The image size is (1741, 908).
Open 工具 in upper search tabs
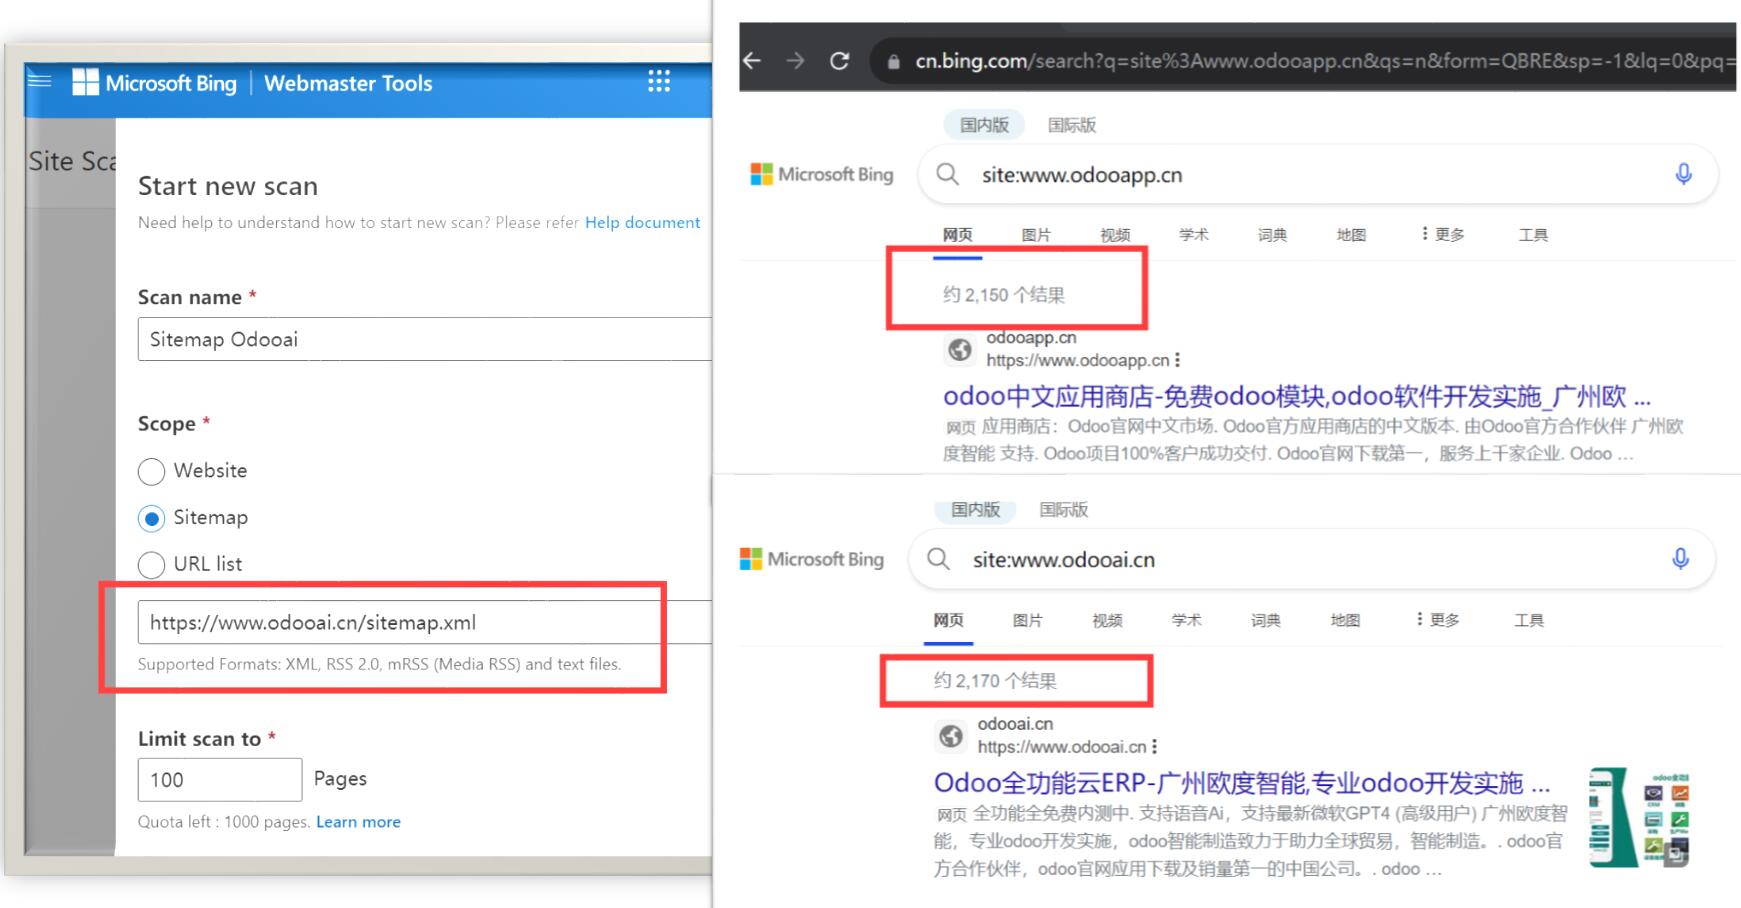pyautogui.click(x=1533, y=235)
